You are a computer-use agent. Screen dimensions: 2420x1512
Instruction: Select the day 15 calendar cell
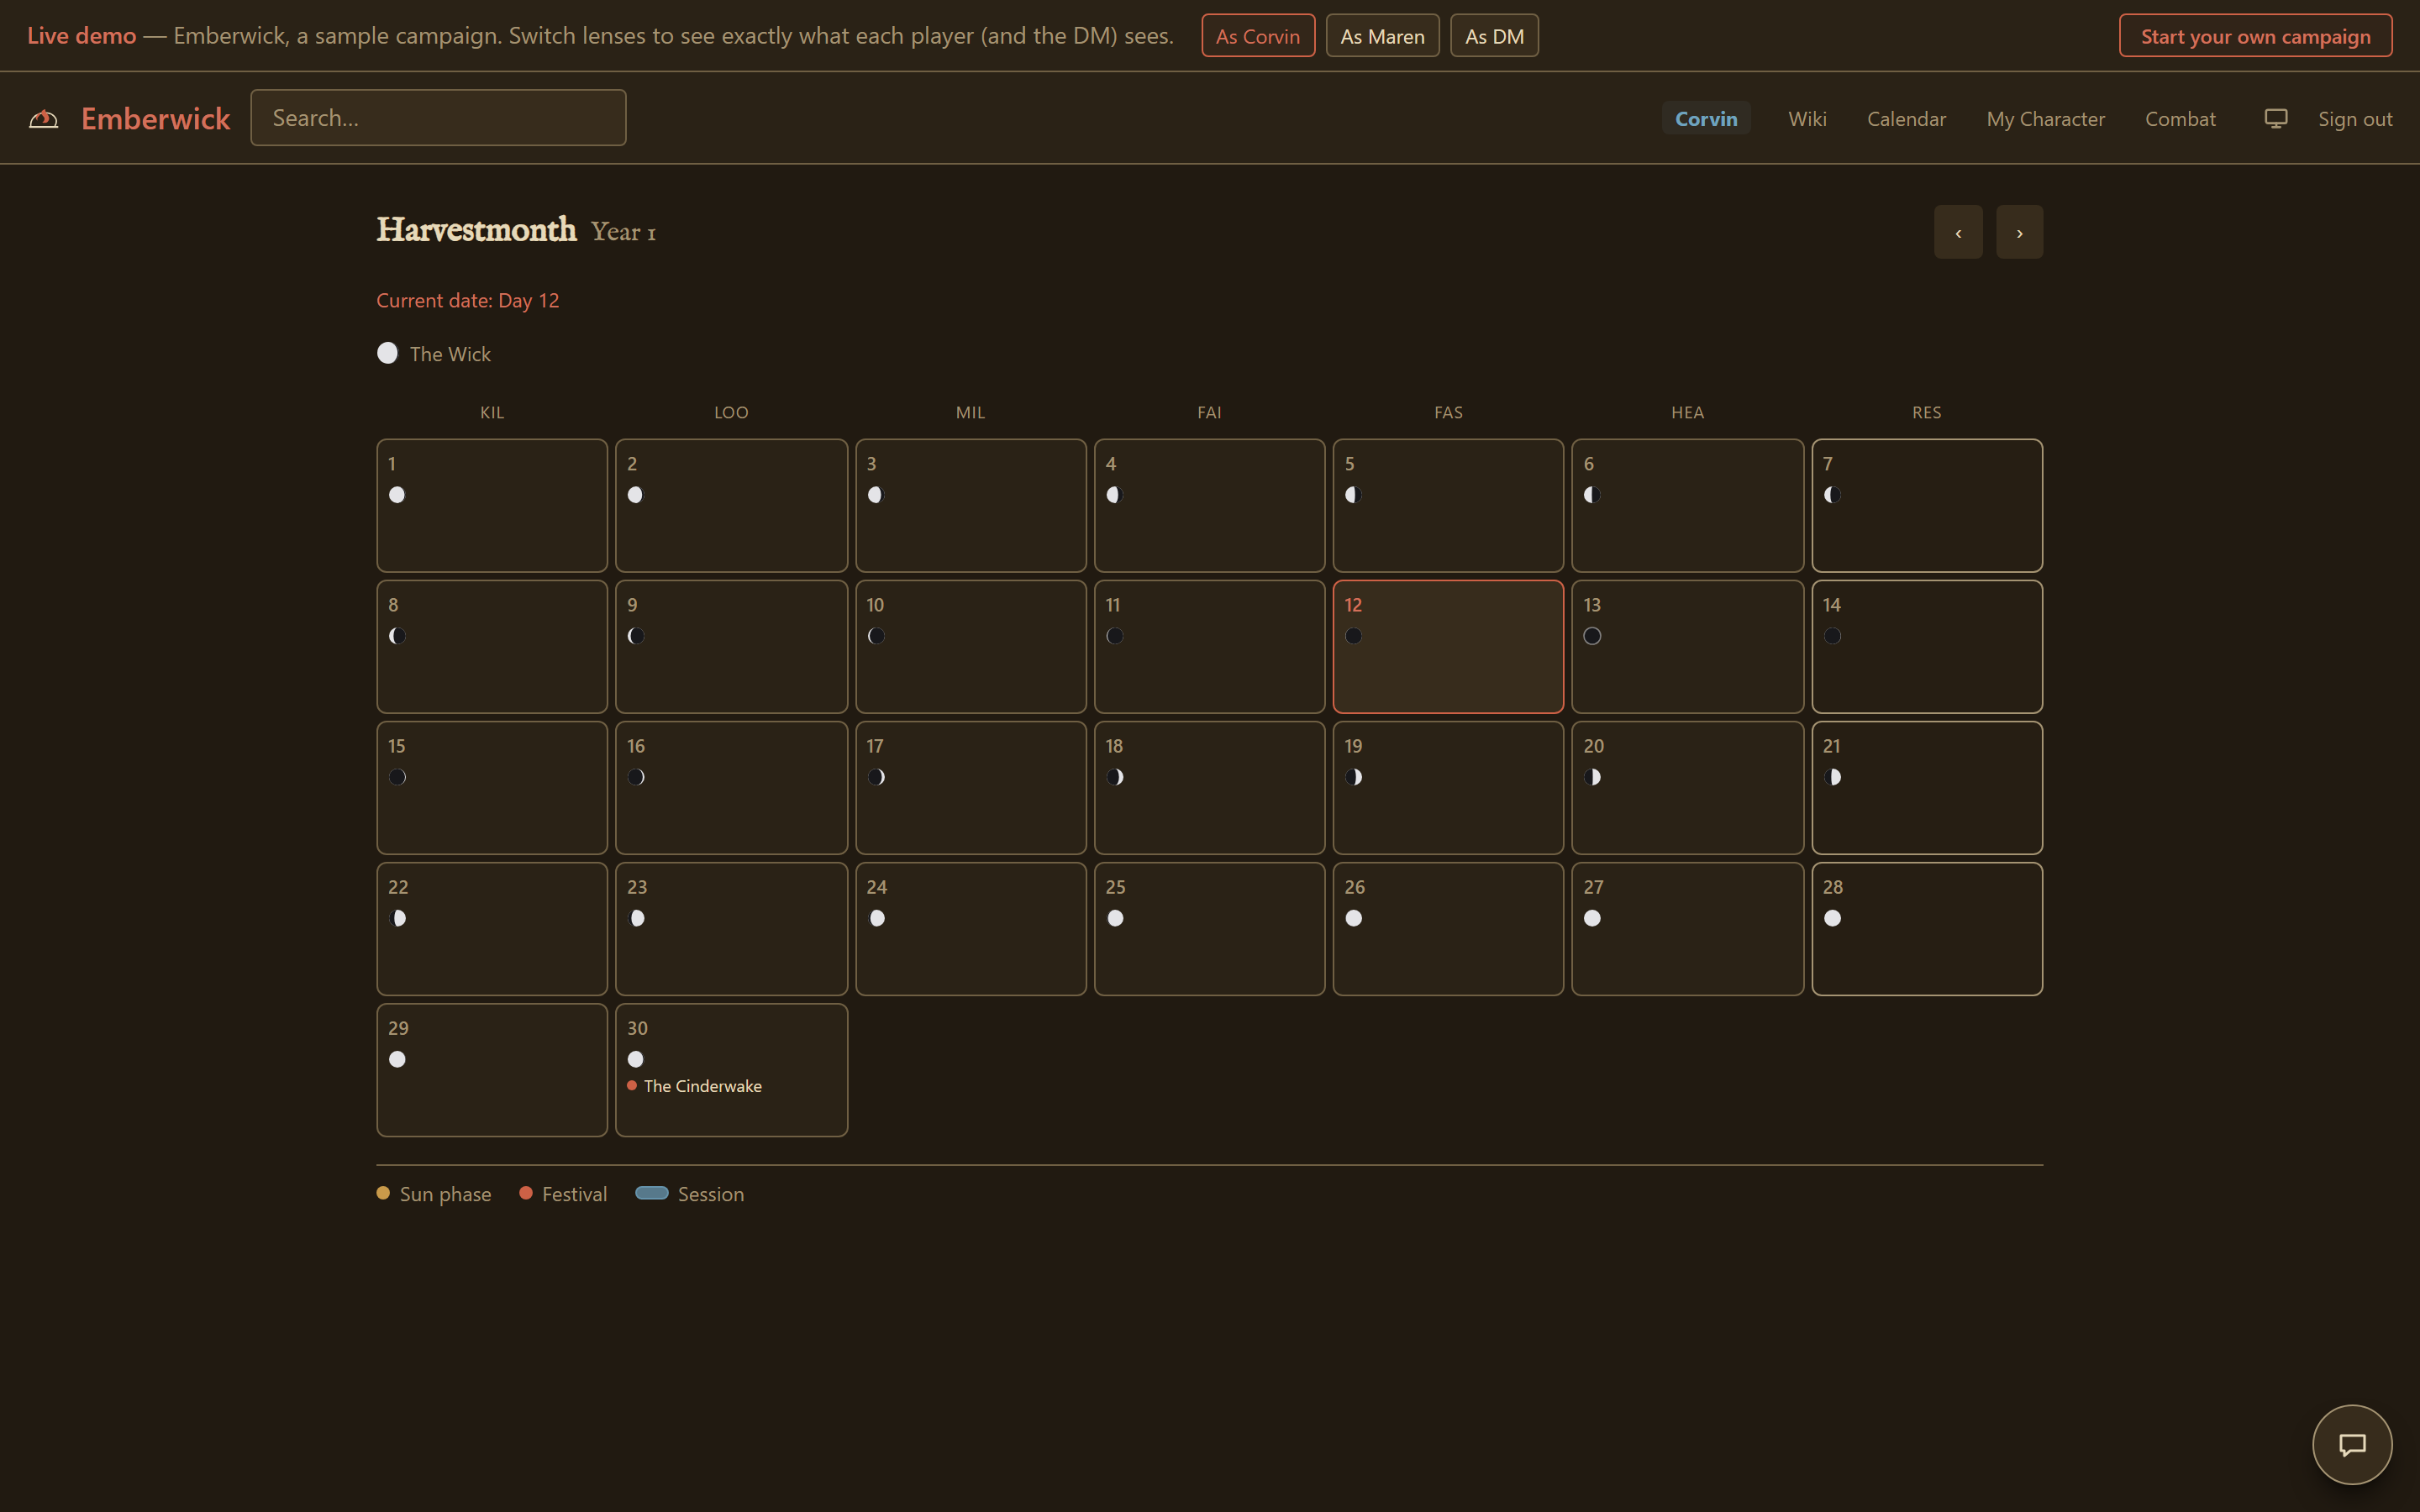[x=492, y=788]
